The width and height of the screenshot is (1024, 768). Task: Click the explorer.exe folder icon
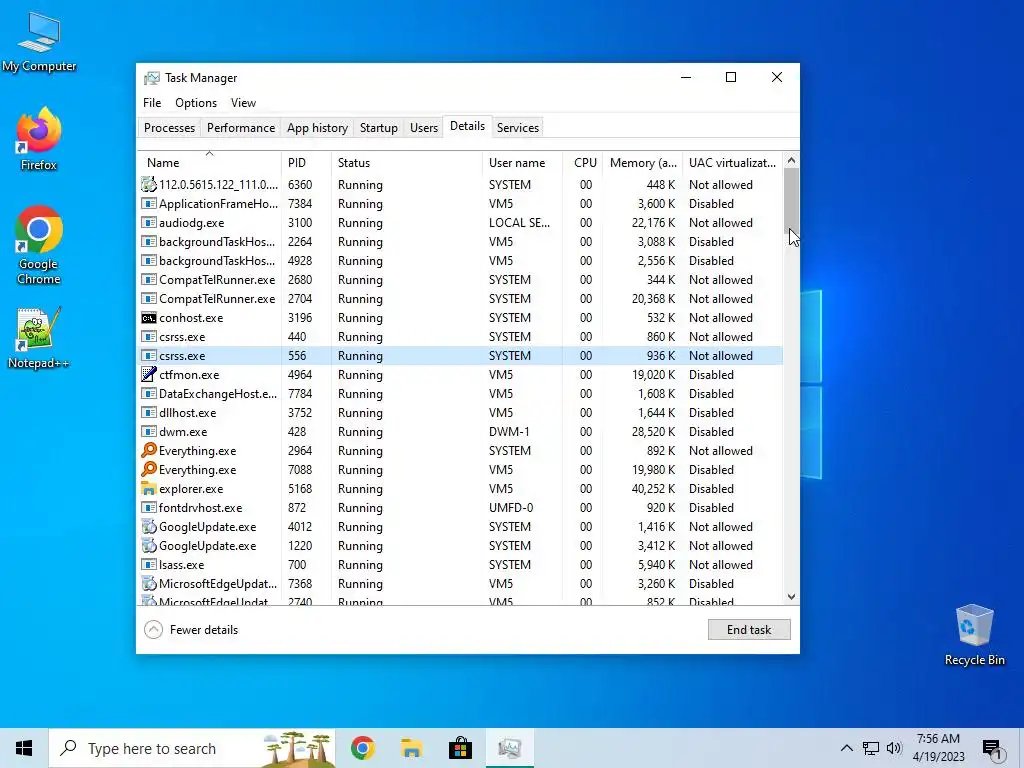point(149,488)
